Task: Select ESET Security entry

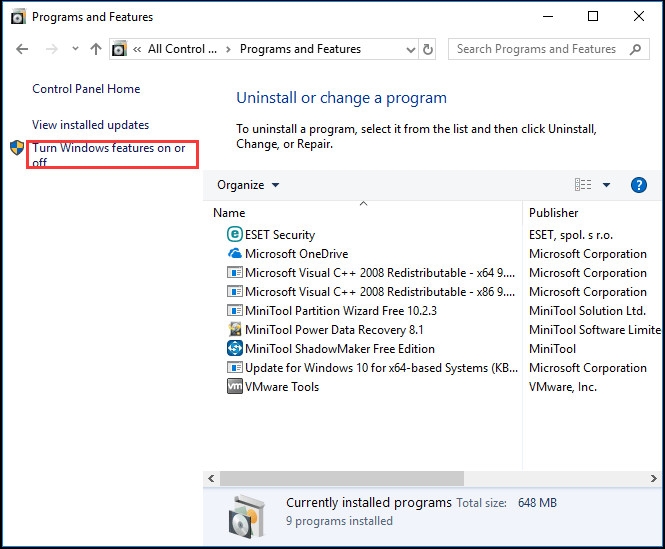Action: 280,235
